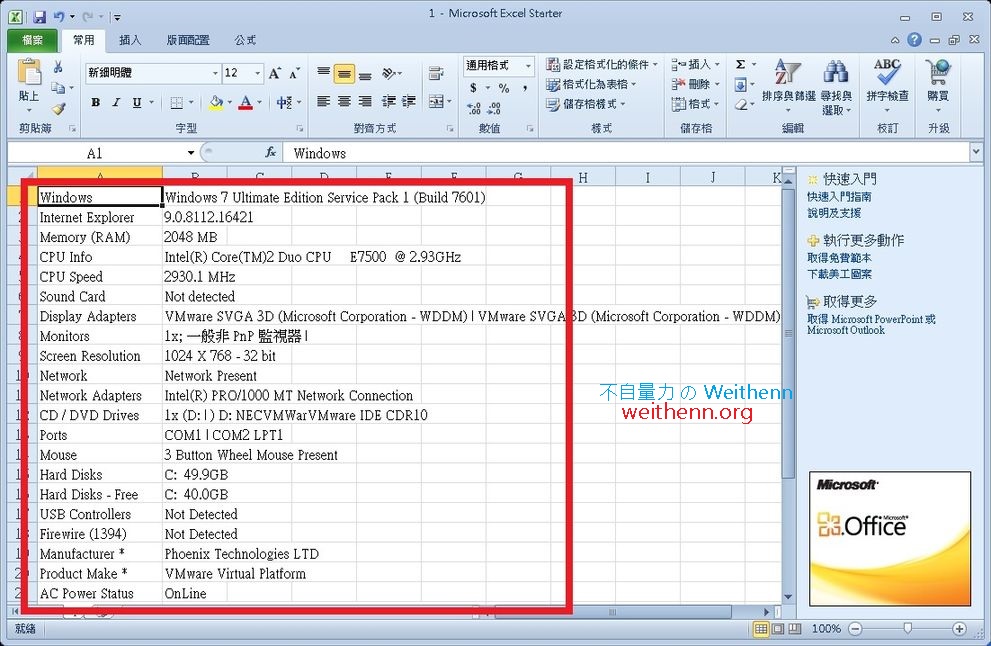The image size is (991, 646).
Task: Open the fill color dropdown arrow
Action: 229,102
